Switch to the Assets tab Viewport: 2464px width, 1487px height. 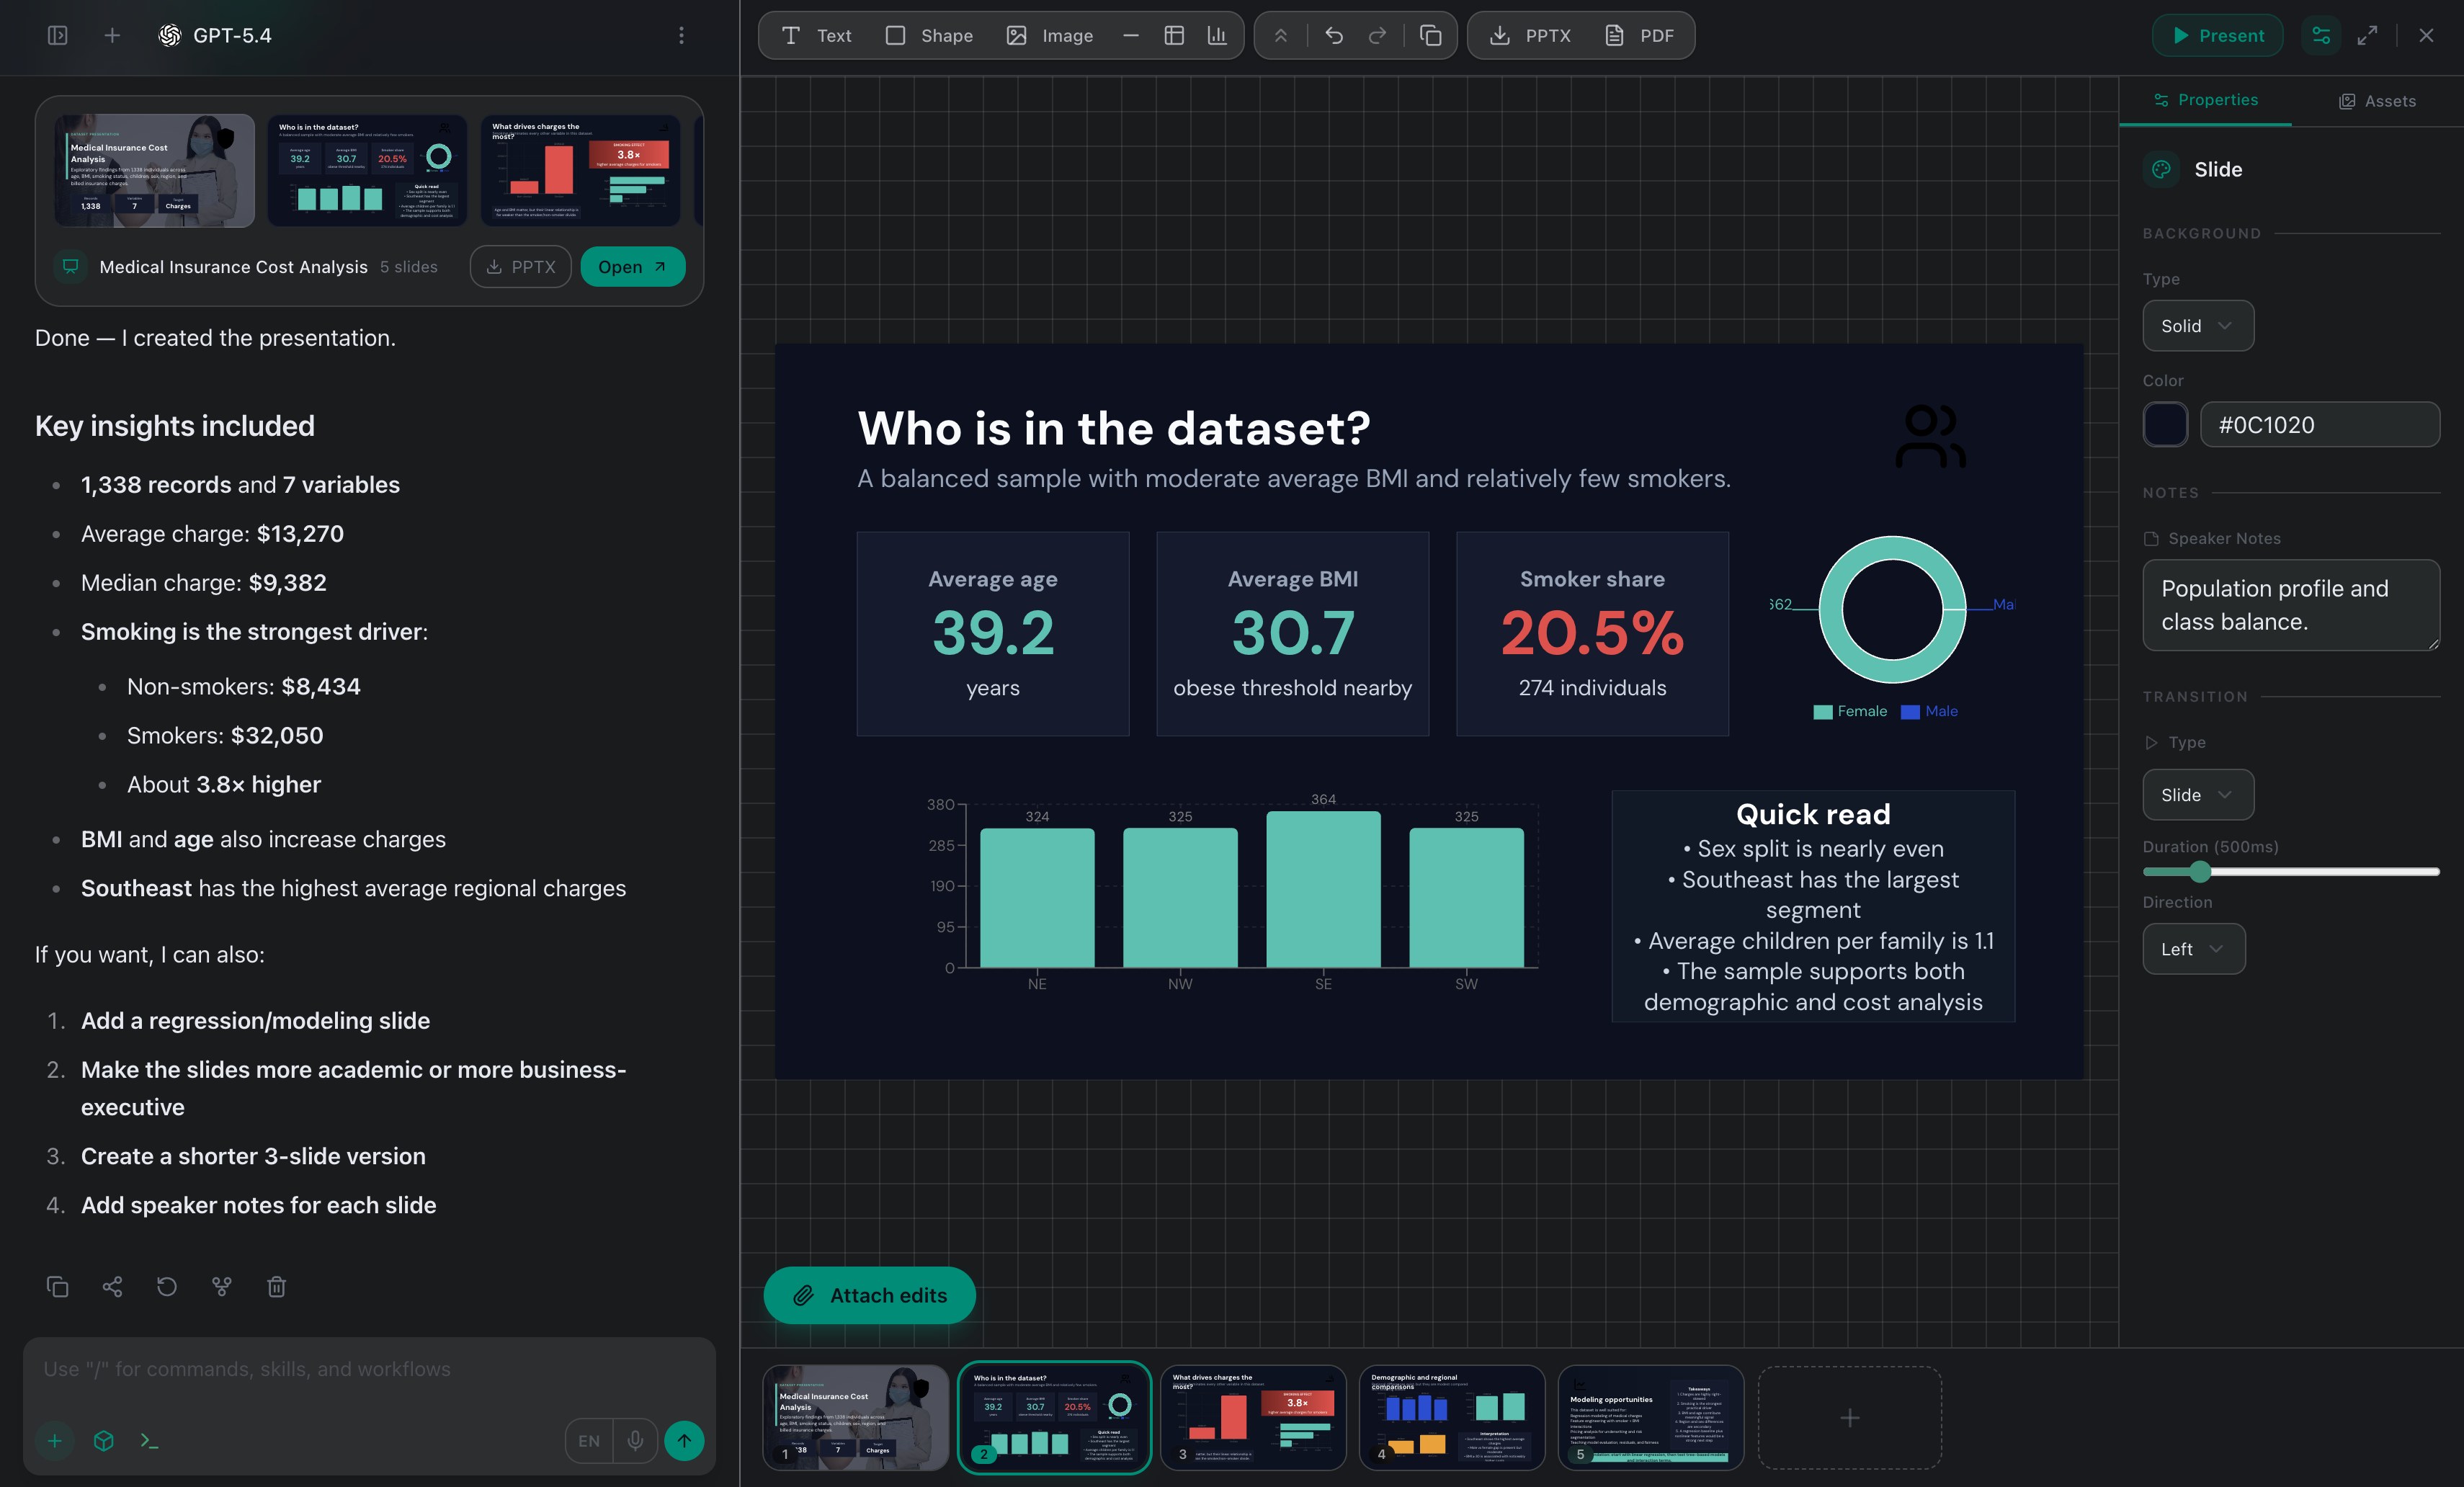tap(2378, 100)
